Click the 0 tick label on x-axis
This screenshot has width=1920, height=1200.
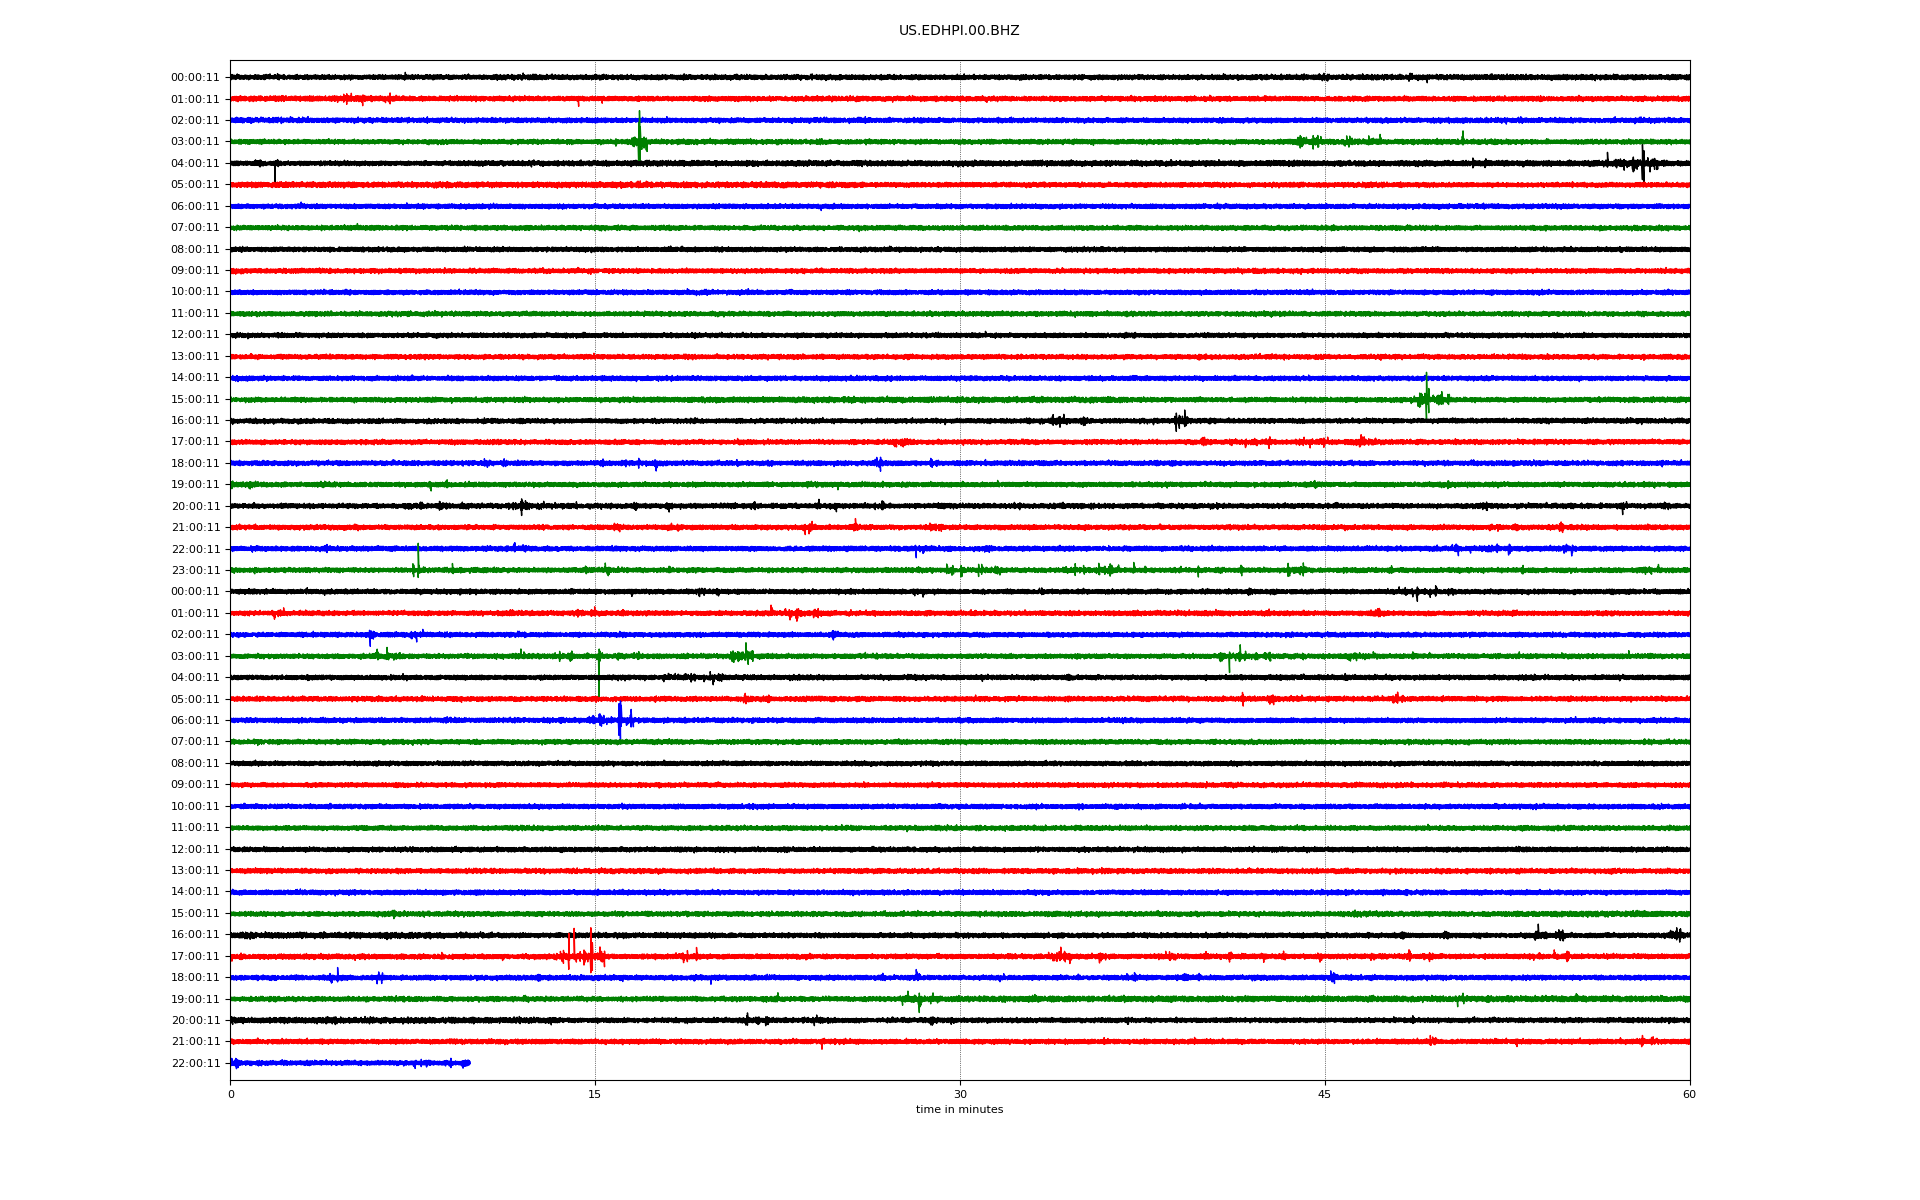231,1094
